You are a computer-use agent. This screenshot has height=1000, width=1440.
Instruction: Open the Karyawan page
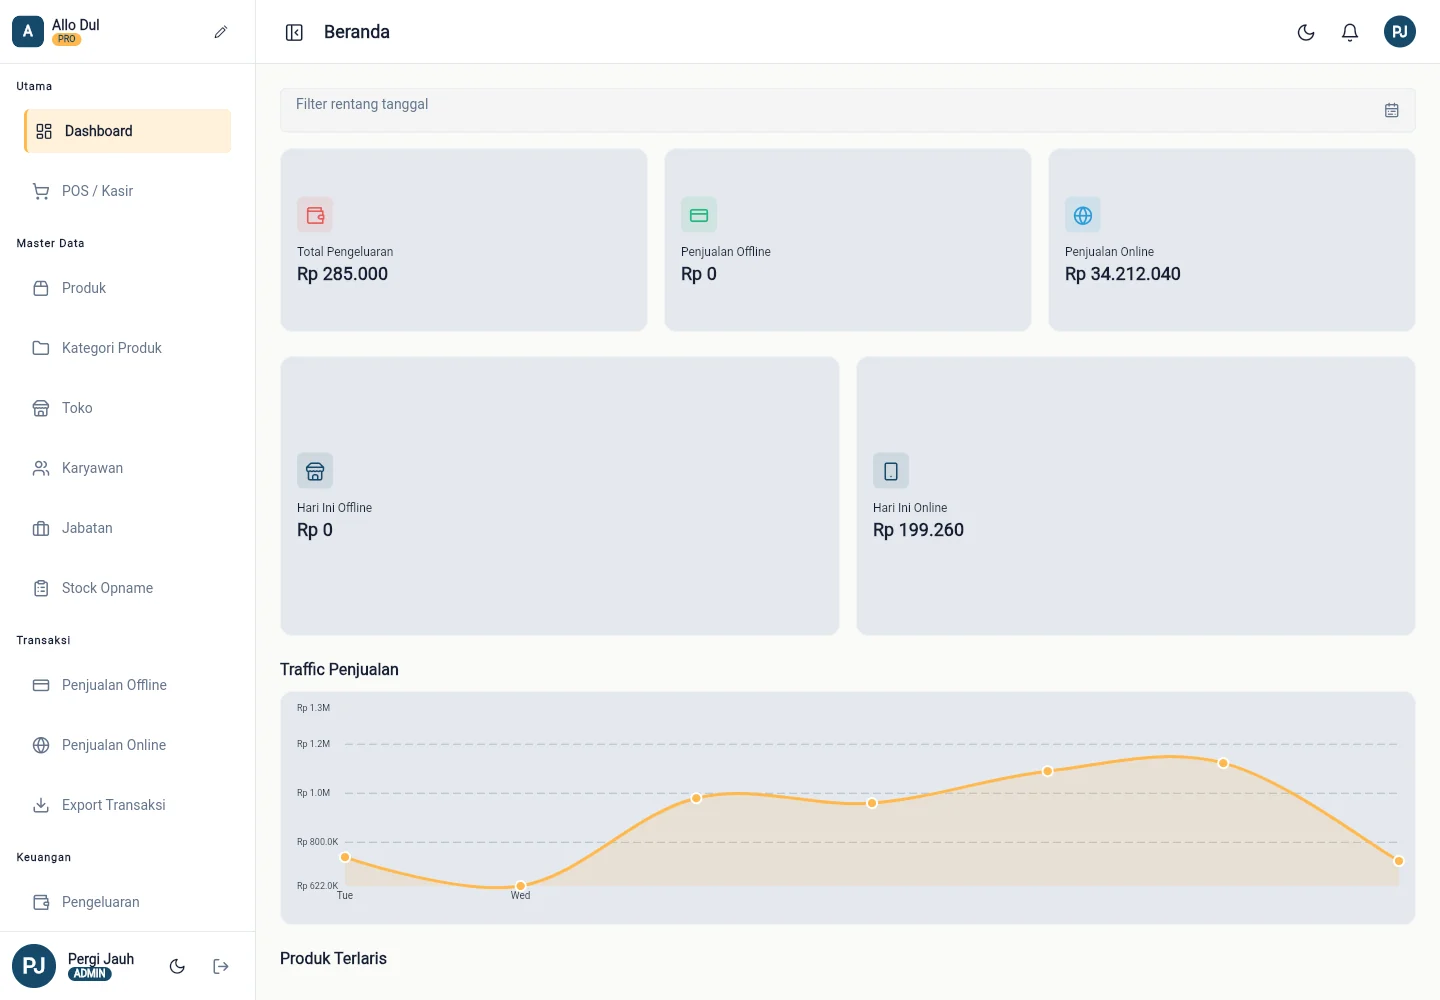pos(128,468)
